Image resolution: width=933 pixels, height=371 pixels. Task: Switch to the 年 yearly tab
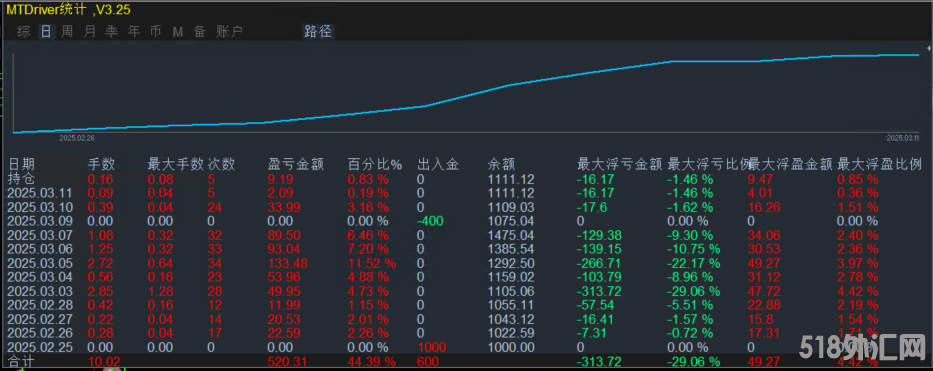(x=134, y=32)
